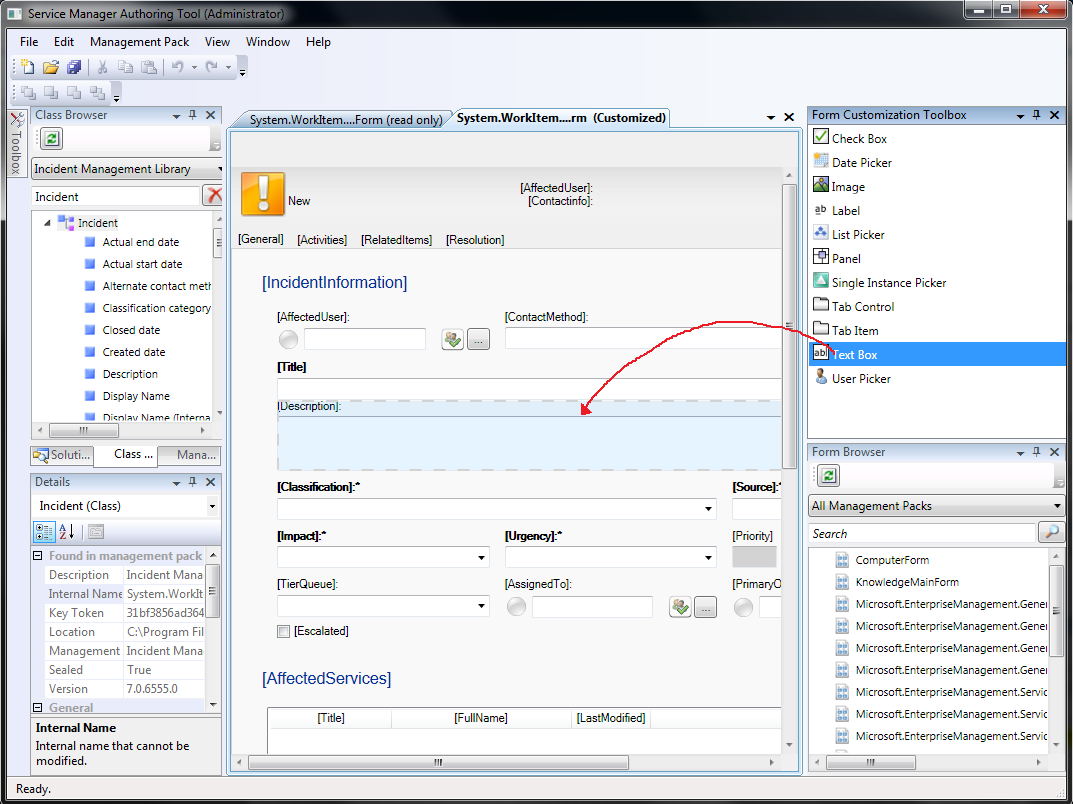
Task: Click the Title text field on form
Action: click(x=528, y=387)
